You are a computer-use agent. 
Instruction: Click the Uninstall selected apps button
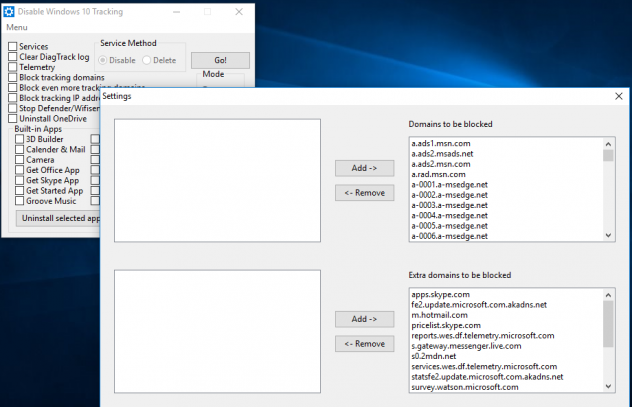[58, 218]
